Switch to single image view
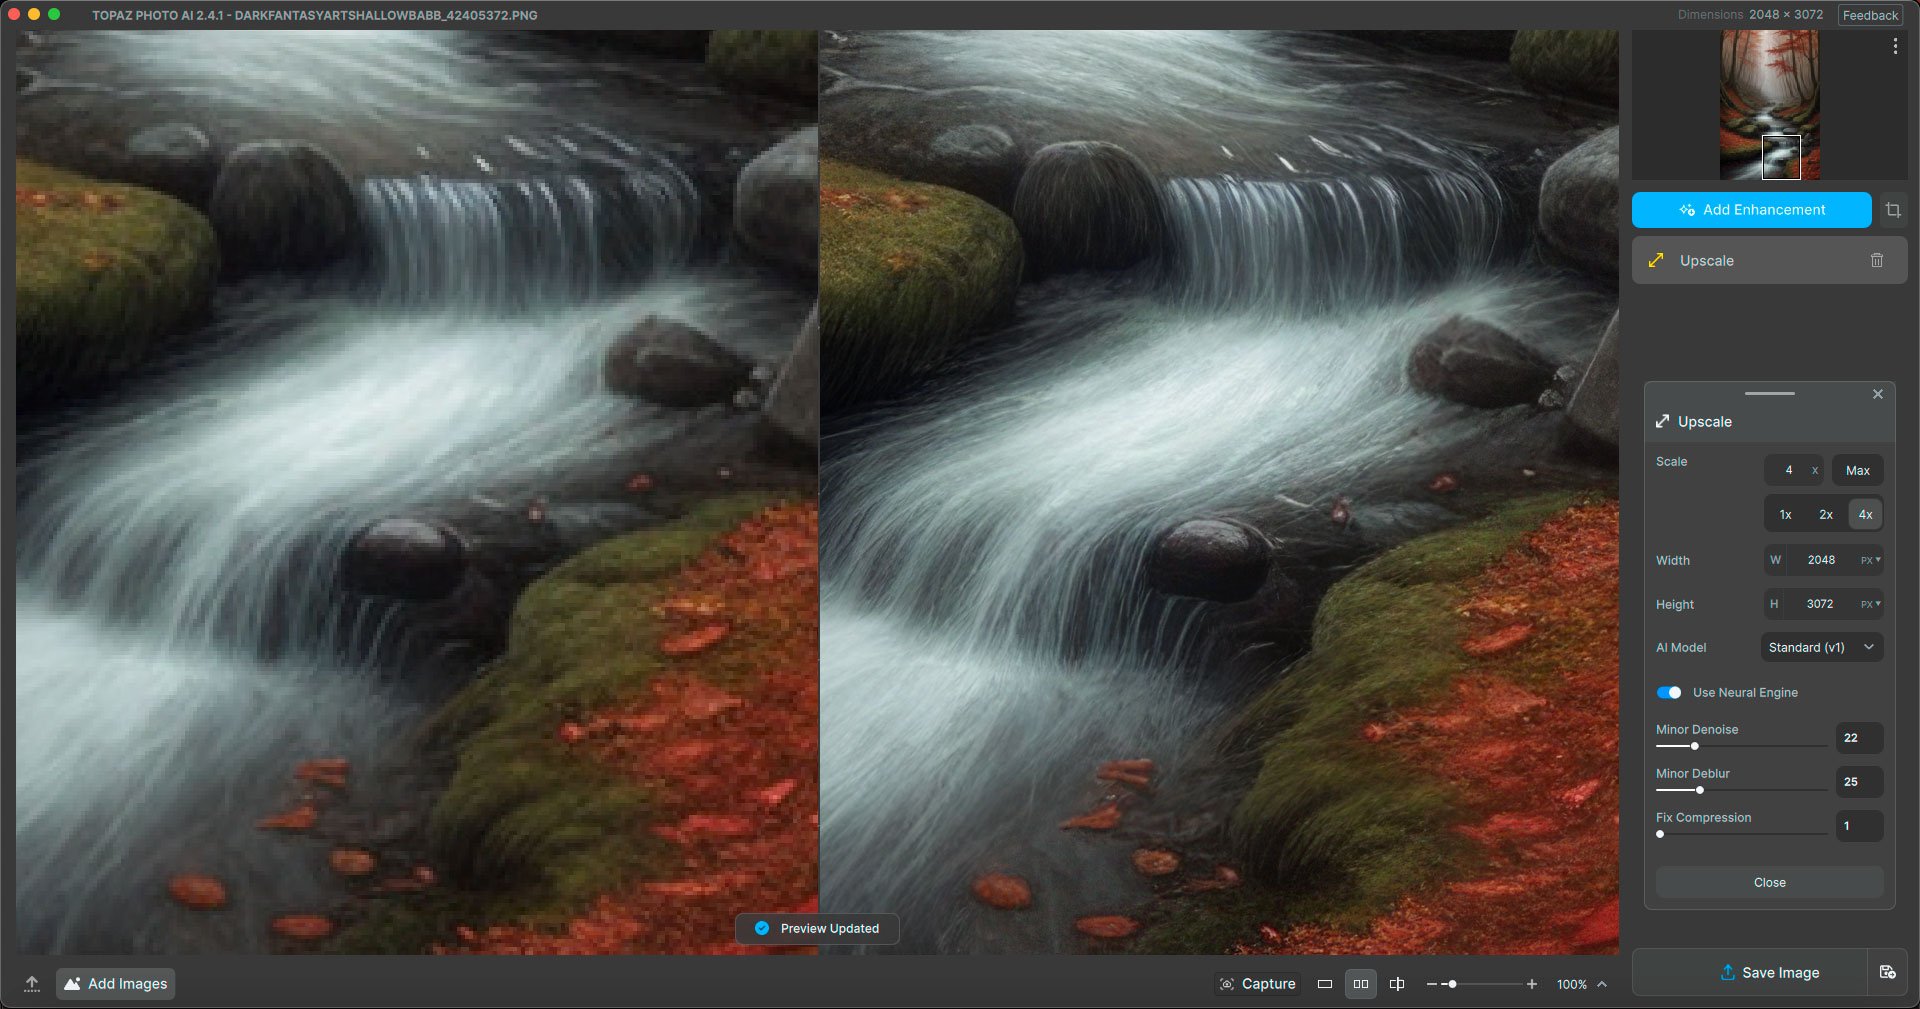The height and width of the screenshot is (1009, 1920). pos(1325,984)
